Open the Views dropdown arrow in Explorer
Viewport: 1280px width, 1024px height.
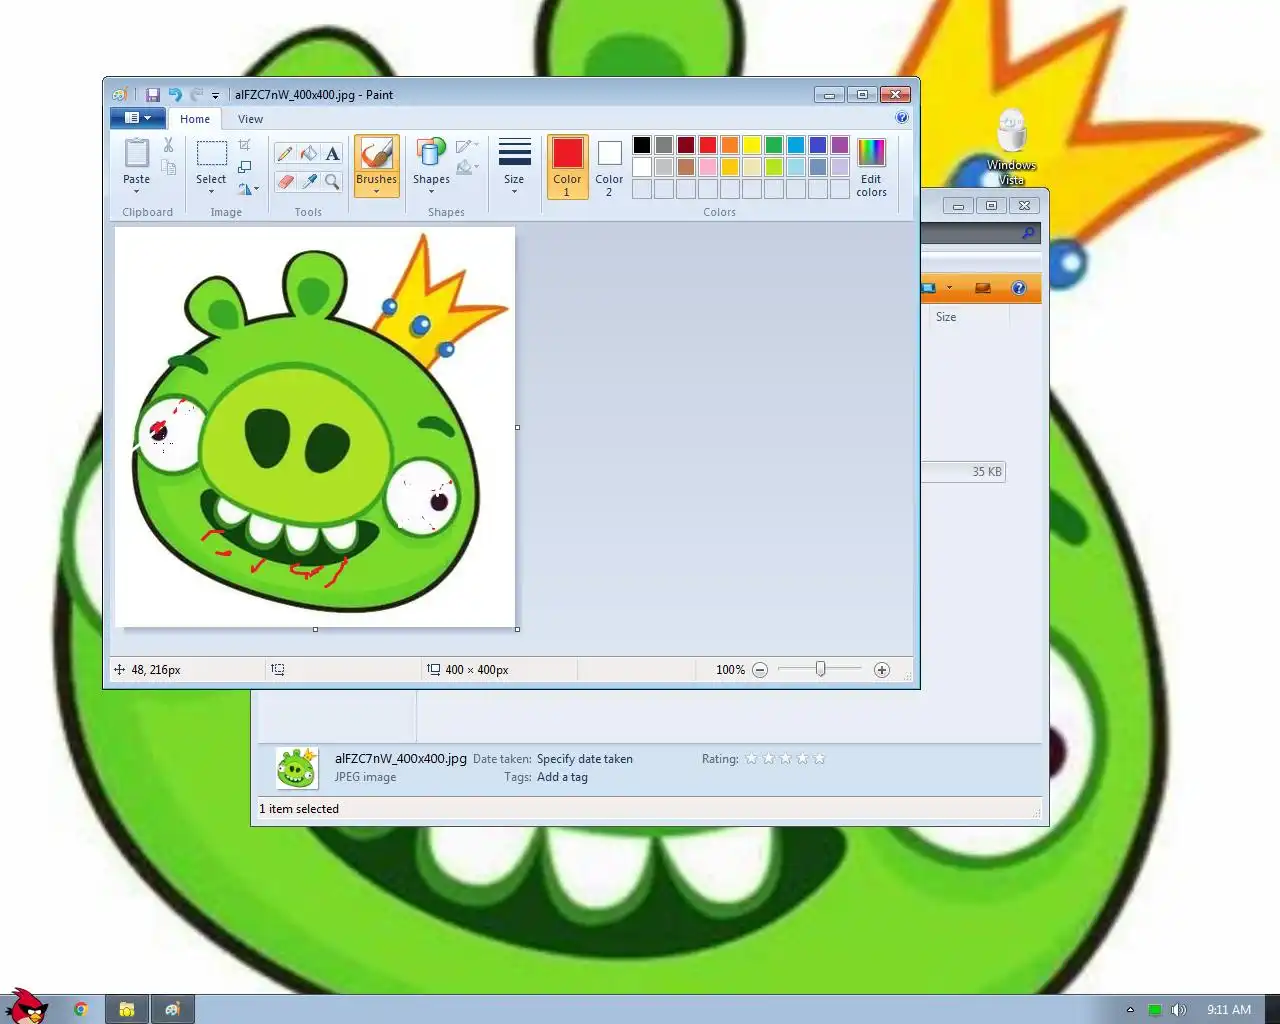click(949, 288)
